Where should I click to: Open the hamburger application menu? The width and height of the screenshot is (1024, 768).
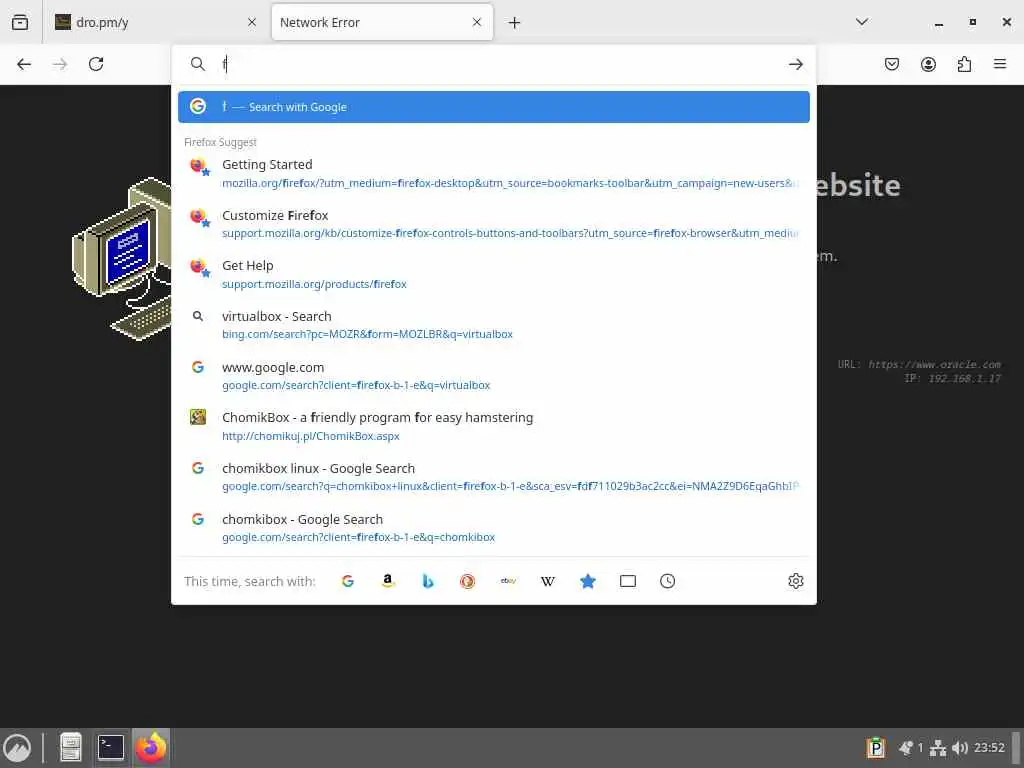coord(1000,64)
